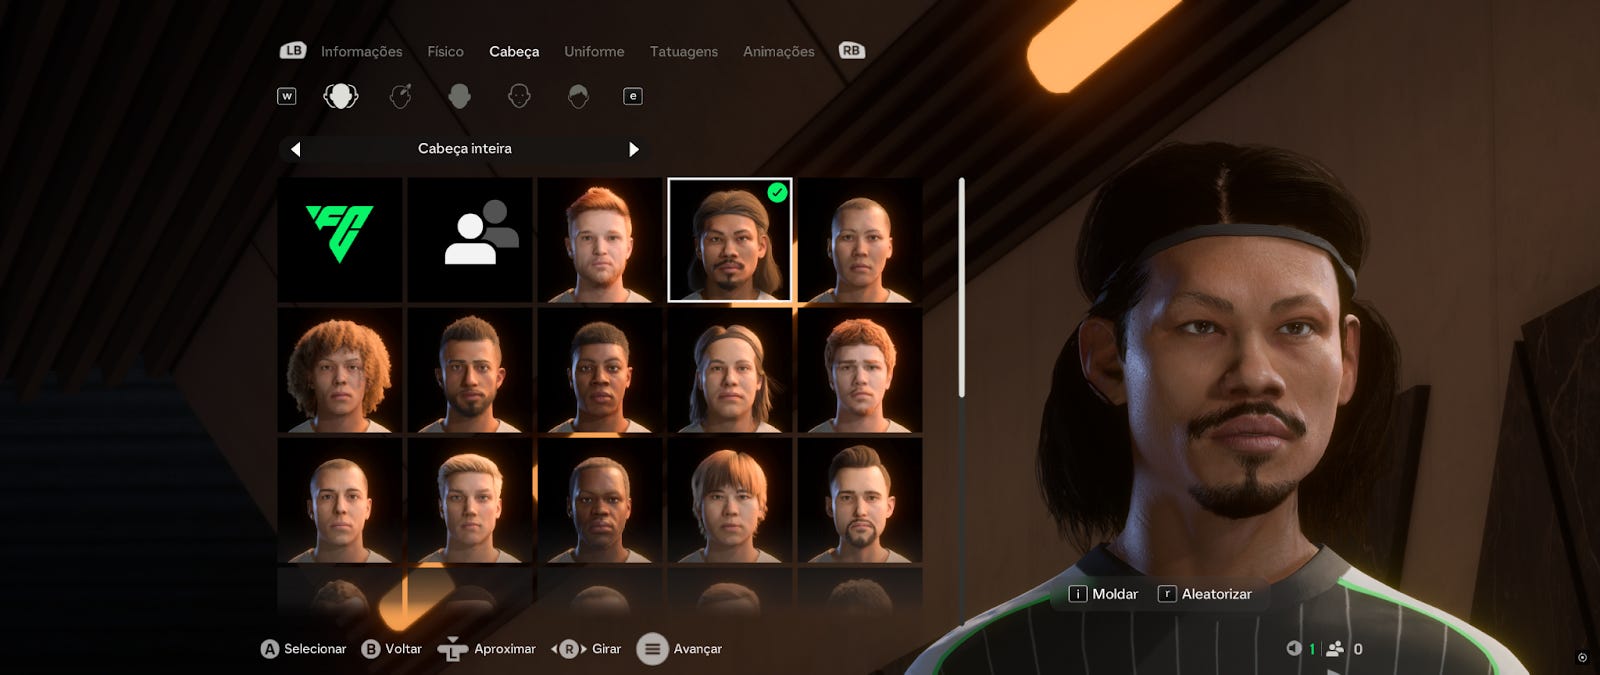
Task: Select the goatee slicked hair head, third row
Action: pos(860,500)
